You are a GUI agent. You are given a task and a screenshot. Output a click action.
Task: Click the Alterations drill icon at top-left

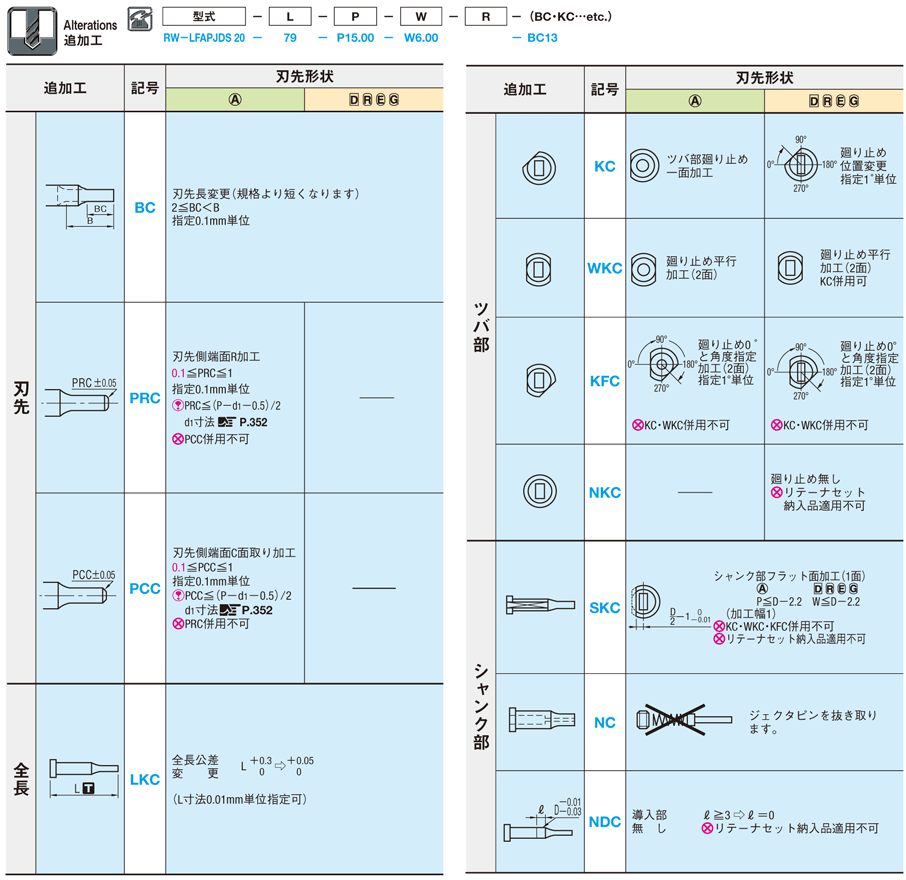31,31
